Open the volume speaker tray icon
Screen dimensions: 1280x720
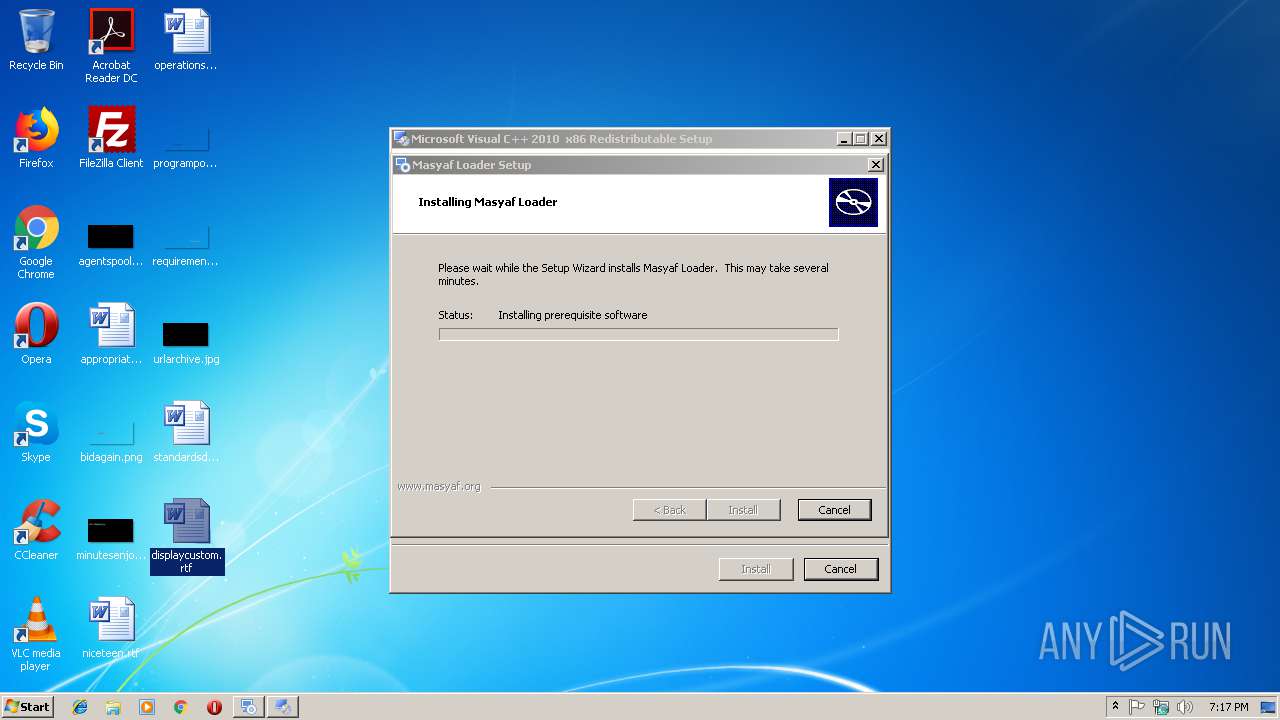[1185, 707]
